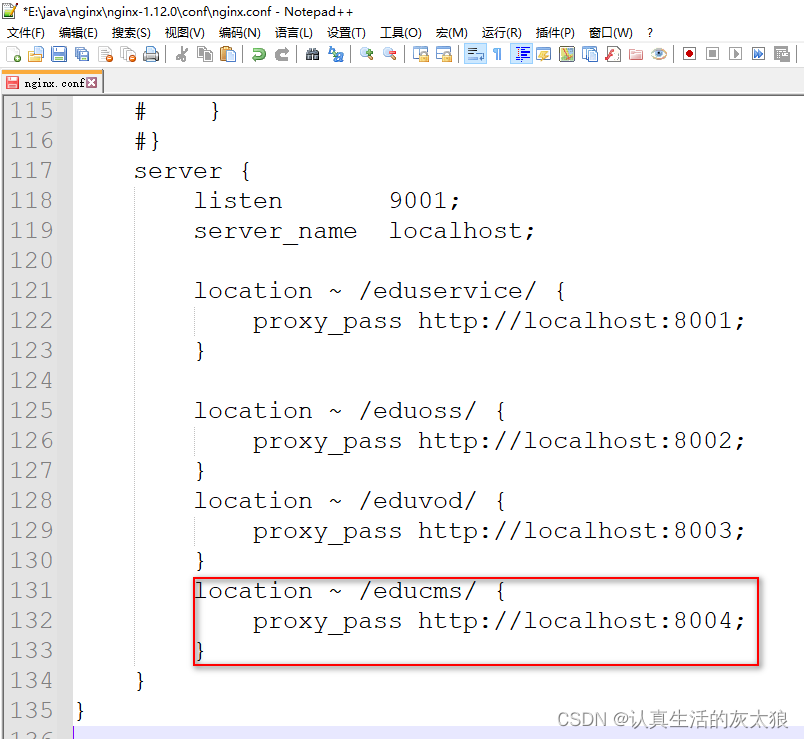The height and width of the screenshot is (739, 804).
Task: Click the Save All icon
Action: coord(82,54)
